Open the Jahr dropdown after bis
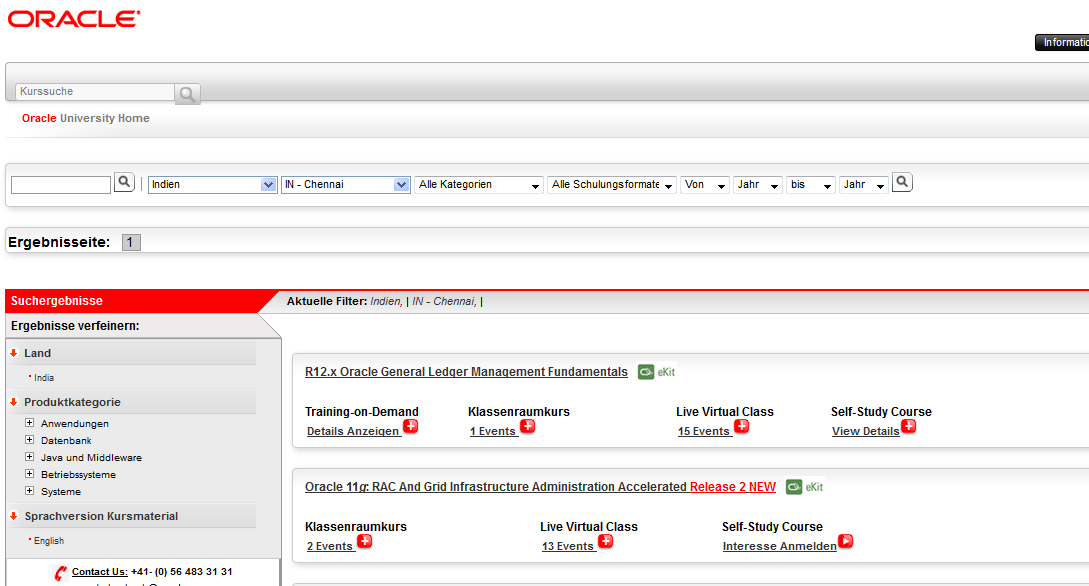 (x=863, y=184)
